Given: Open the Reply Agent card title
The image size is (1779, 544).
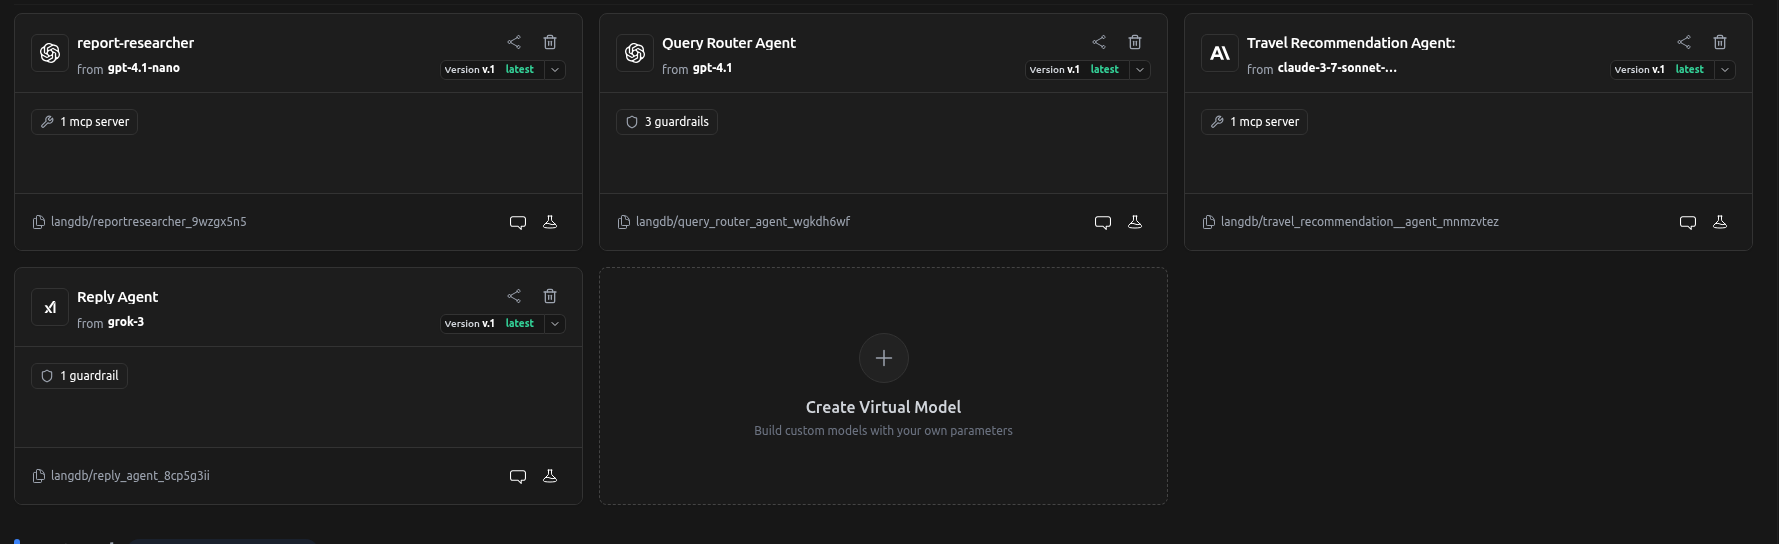Looking at the screenshot, I should (x=117, y=297).
